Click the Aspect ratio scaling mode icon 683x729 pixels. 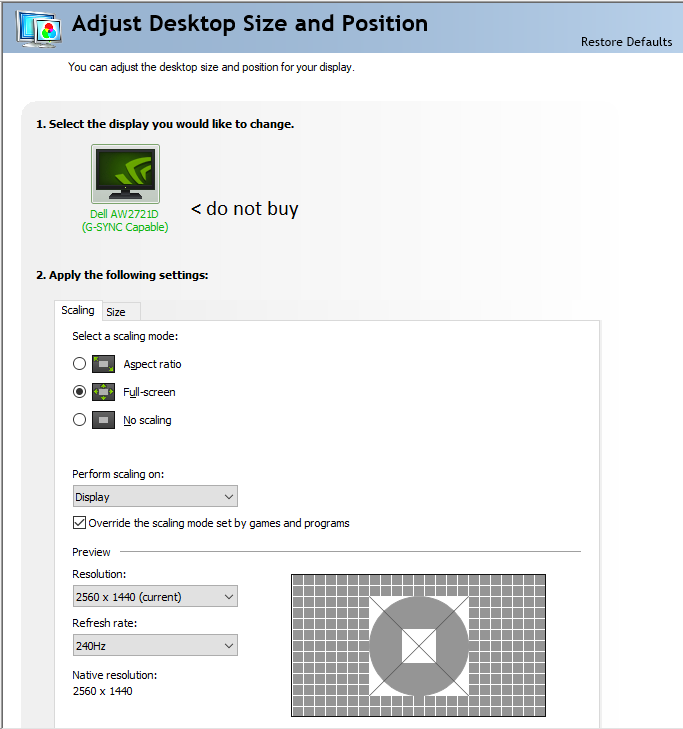pos(103,364)
